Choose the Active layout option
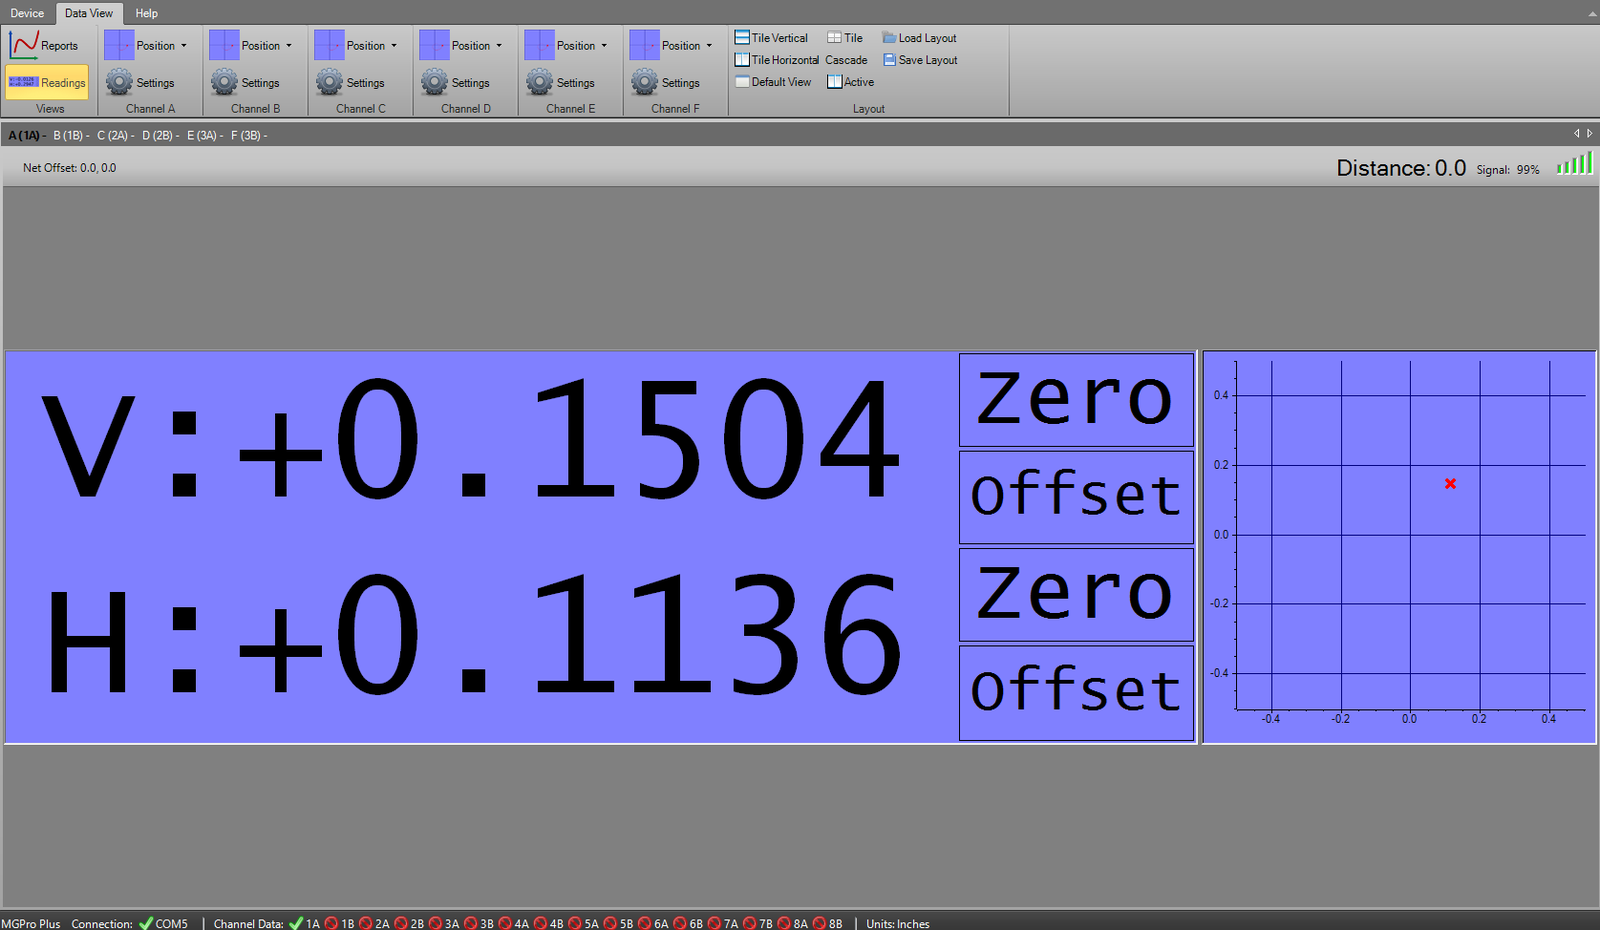Image resolution: width=1600 pixels, height=930 pixels. [850, 82]
